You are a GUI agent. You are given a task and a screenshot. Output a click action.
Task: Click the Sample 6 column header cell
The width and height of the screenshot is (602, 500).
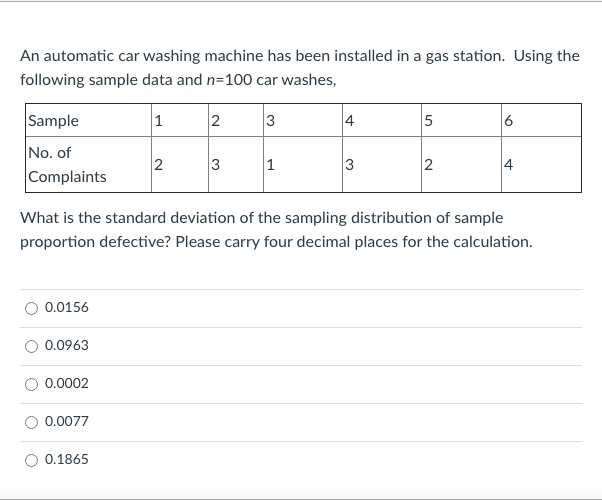pyautogui.click(x=538, y=121)
